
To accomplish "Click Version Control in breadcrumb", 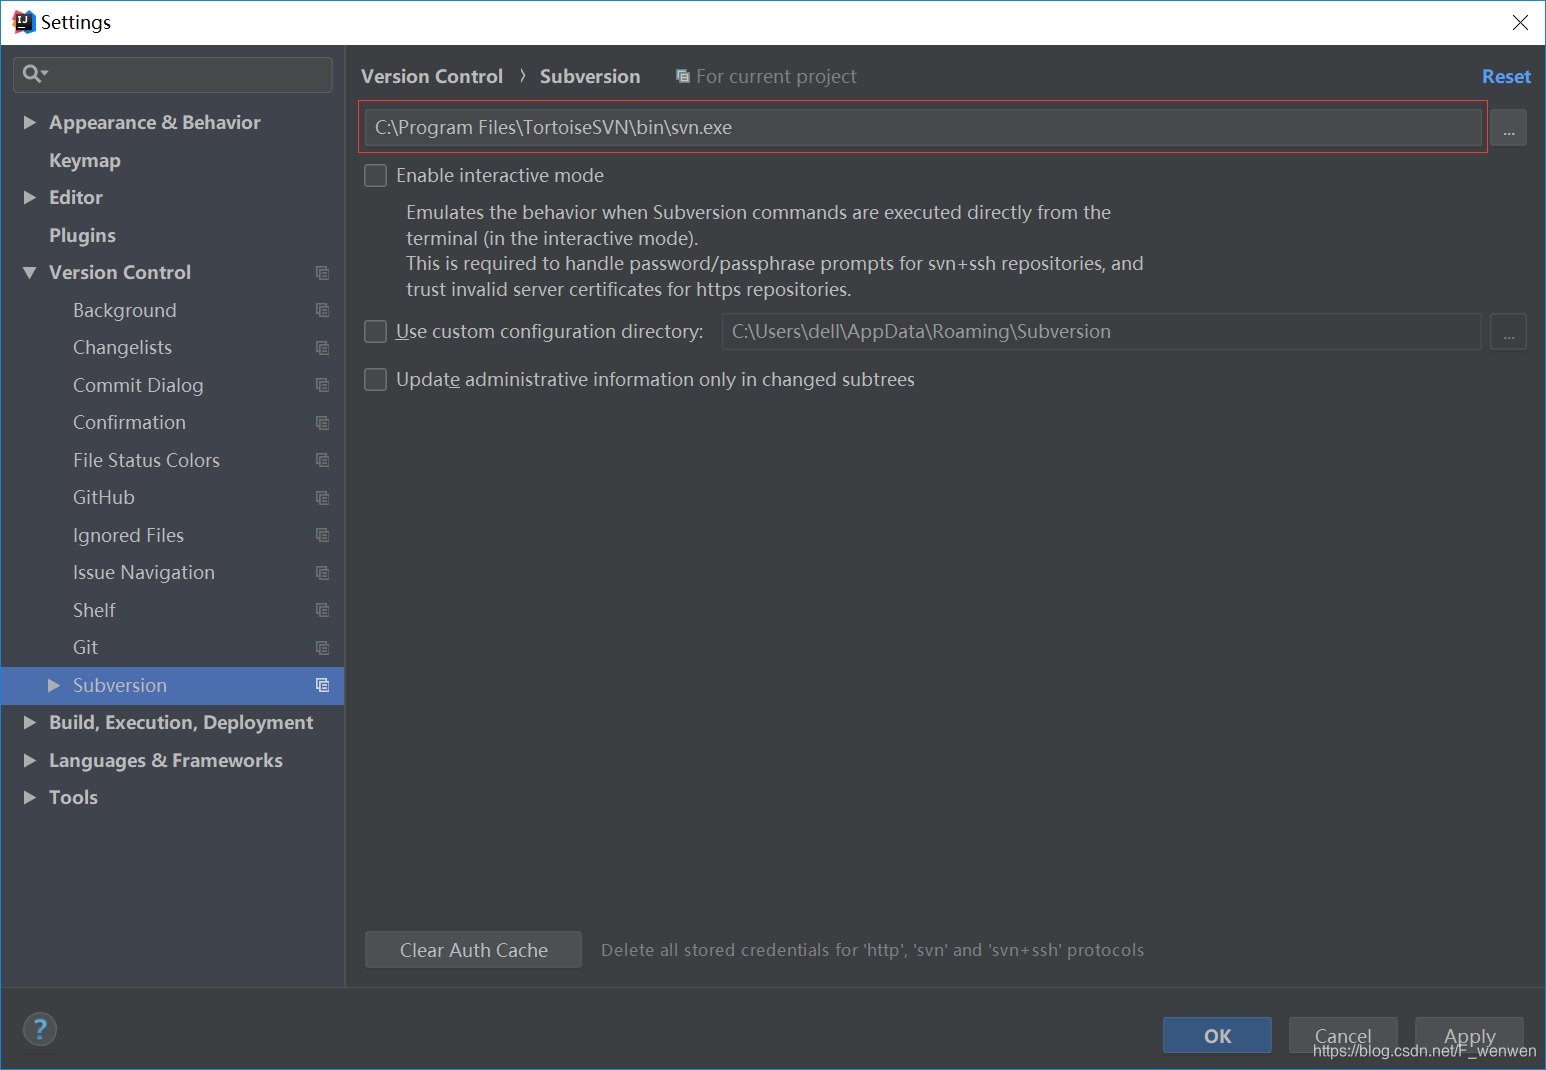I will click(432, 77).
